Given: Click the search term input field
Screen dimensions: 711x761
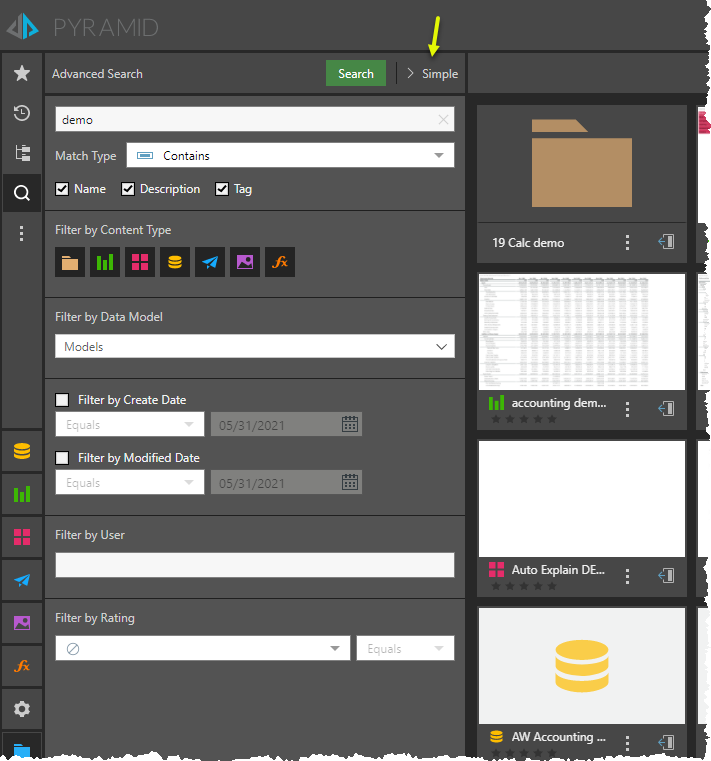Looking at the screenshot, I should [255, 119].
